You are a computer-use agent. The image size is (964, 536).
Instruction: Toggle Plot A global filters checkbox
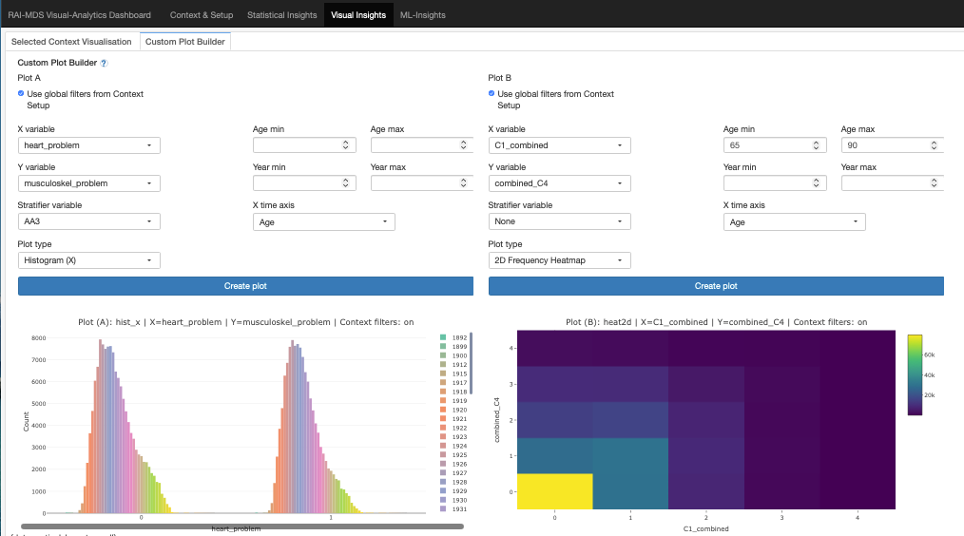pyautogui.click(x=21, y=93)
